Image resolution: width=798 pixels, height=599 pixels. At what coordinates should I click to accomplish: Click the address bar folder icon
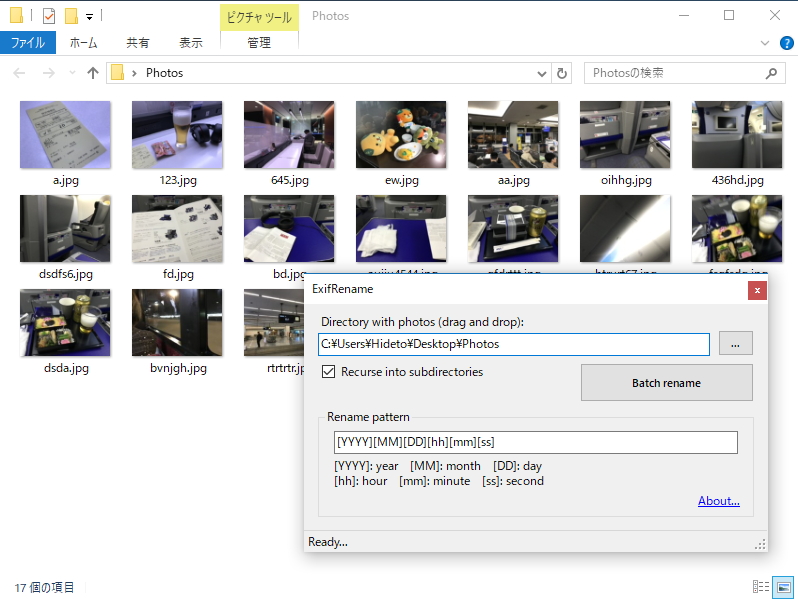click(x=118, y=73)
